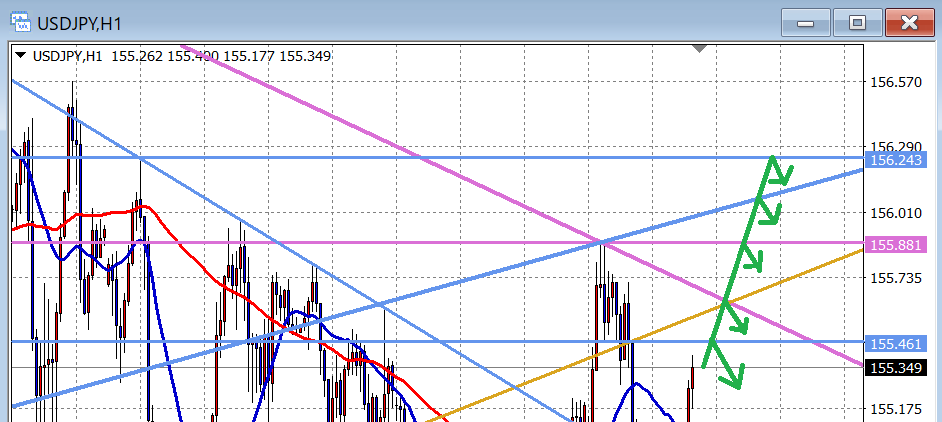Click the chart window icon in title bar
The width and height of the screenshot is (942, 422).
20,21
